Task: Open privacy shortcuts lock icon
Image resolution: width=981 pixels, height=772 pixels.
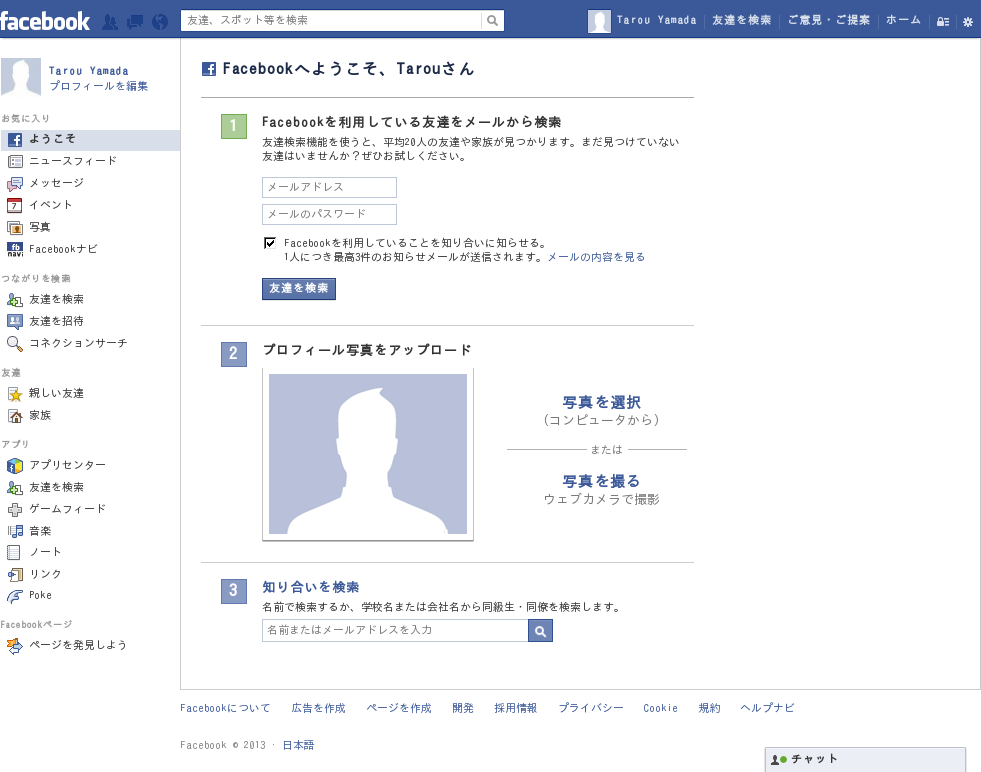Action: pos(943,22)
